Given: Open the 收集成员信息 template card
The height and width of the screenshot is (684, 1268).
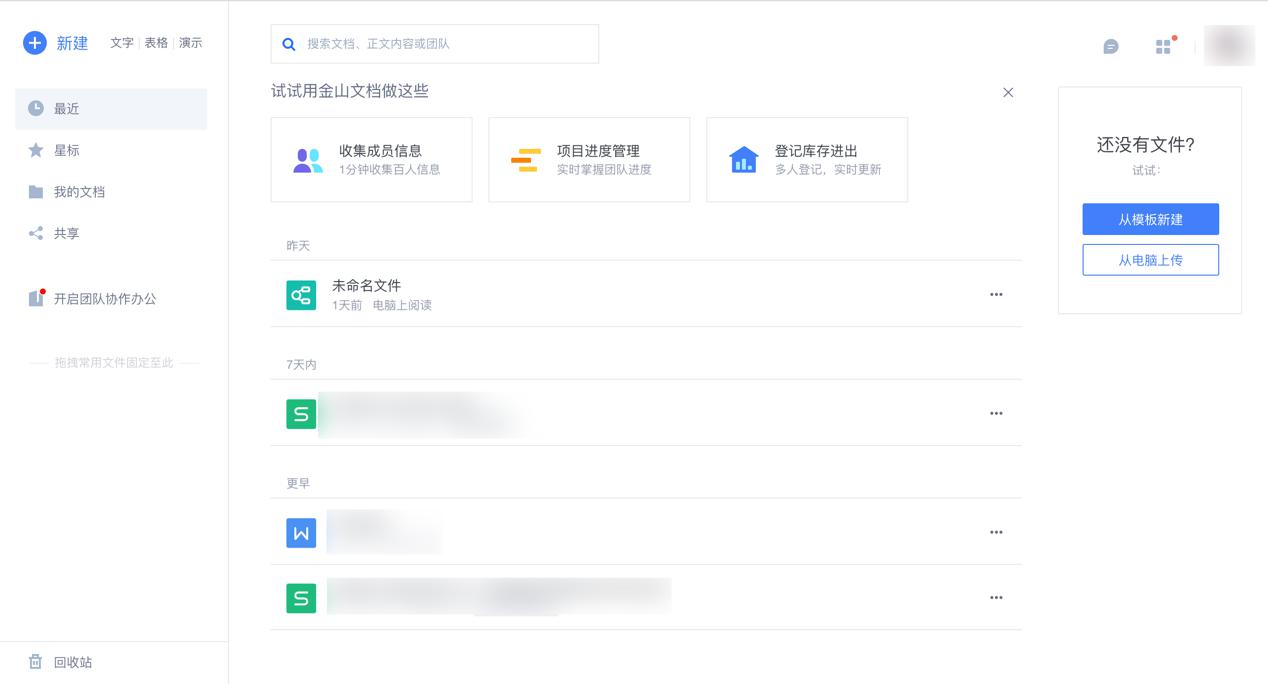Looking at the screenshot, I should tap(371, 160).
